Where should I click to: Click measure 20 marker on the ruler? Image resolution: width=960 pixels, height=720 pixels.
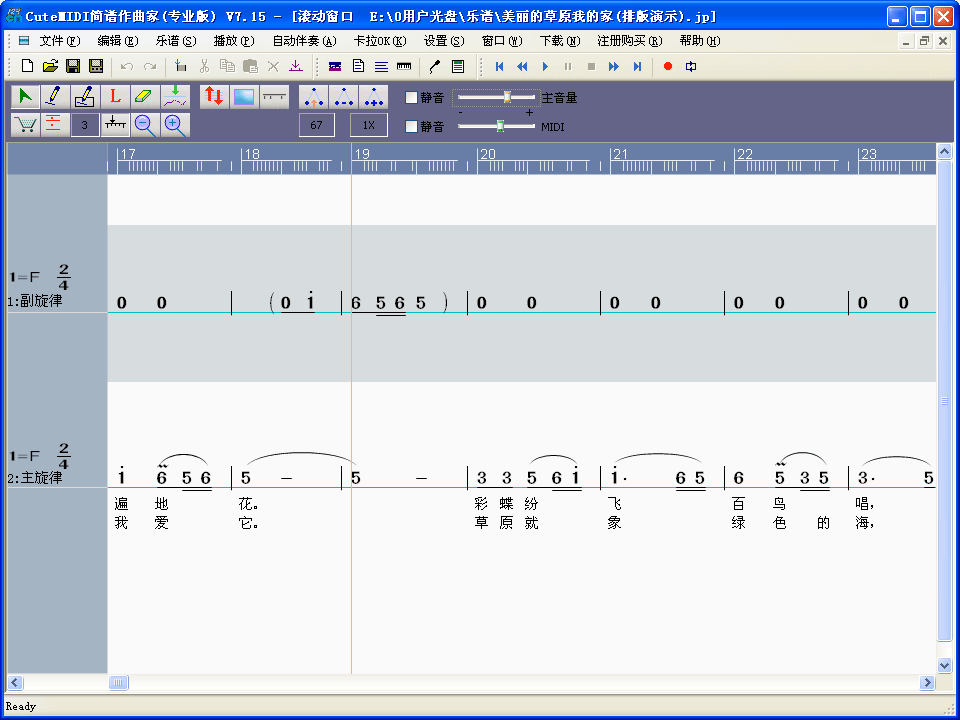click(x=487, y=154)
